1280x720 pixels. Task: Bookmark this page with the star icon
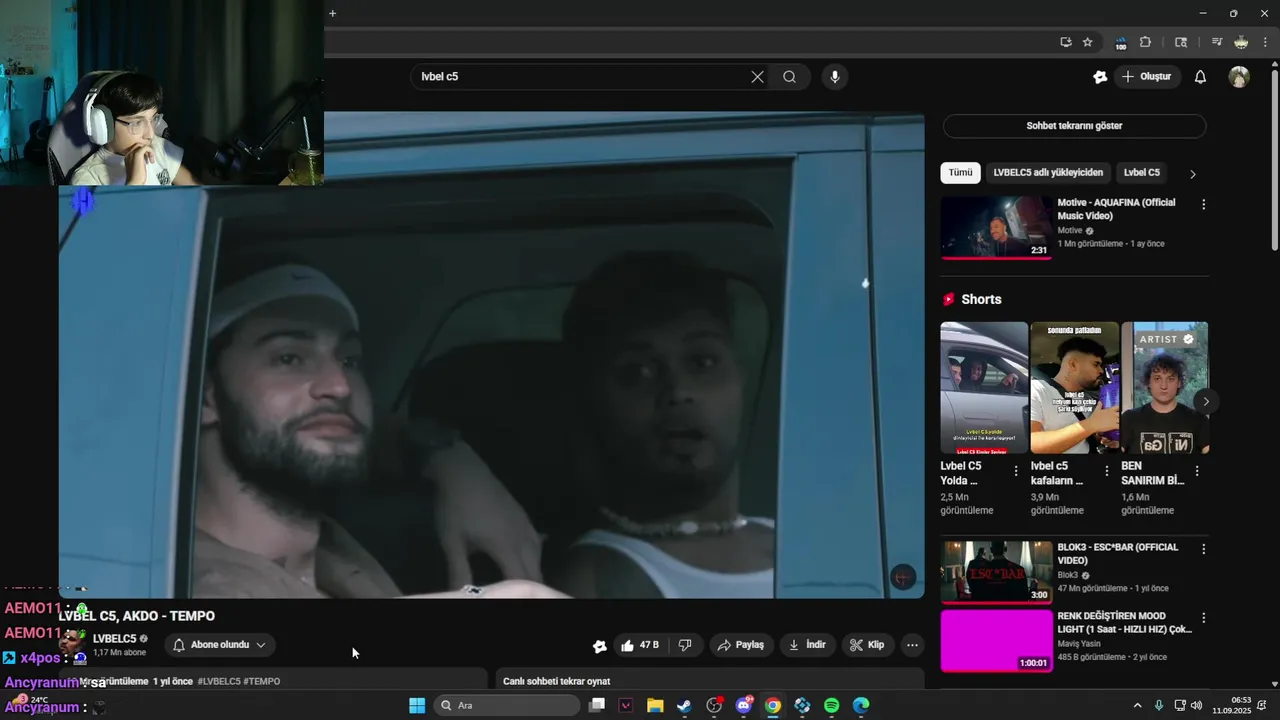point(1087,42)
